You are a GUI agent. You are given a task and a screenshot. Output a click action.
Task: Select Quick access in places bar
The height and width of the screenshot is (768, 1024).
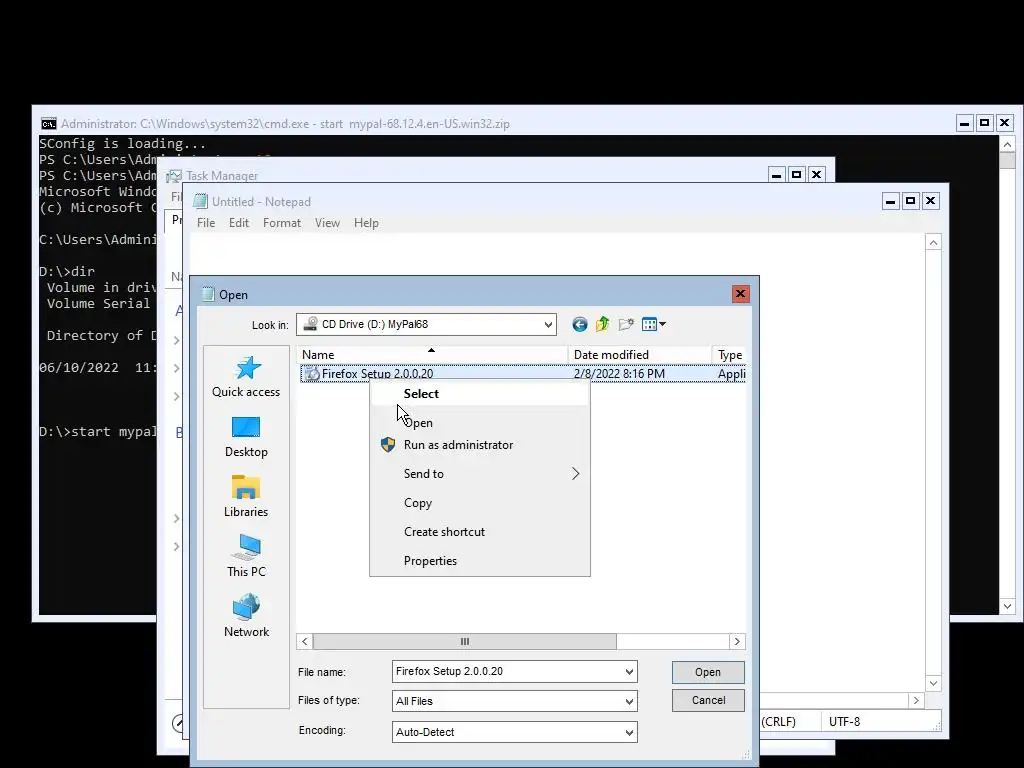pyautogui.click(x=246, y=376)
